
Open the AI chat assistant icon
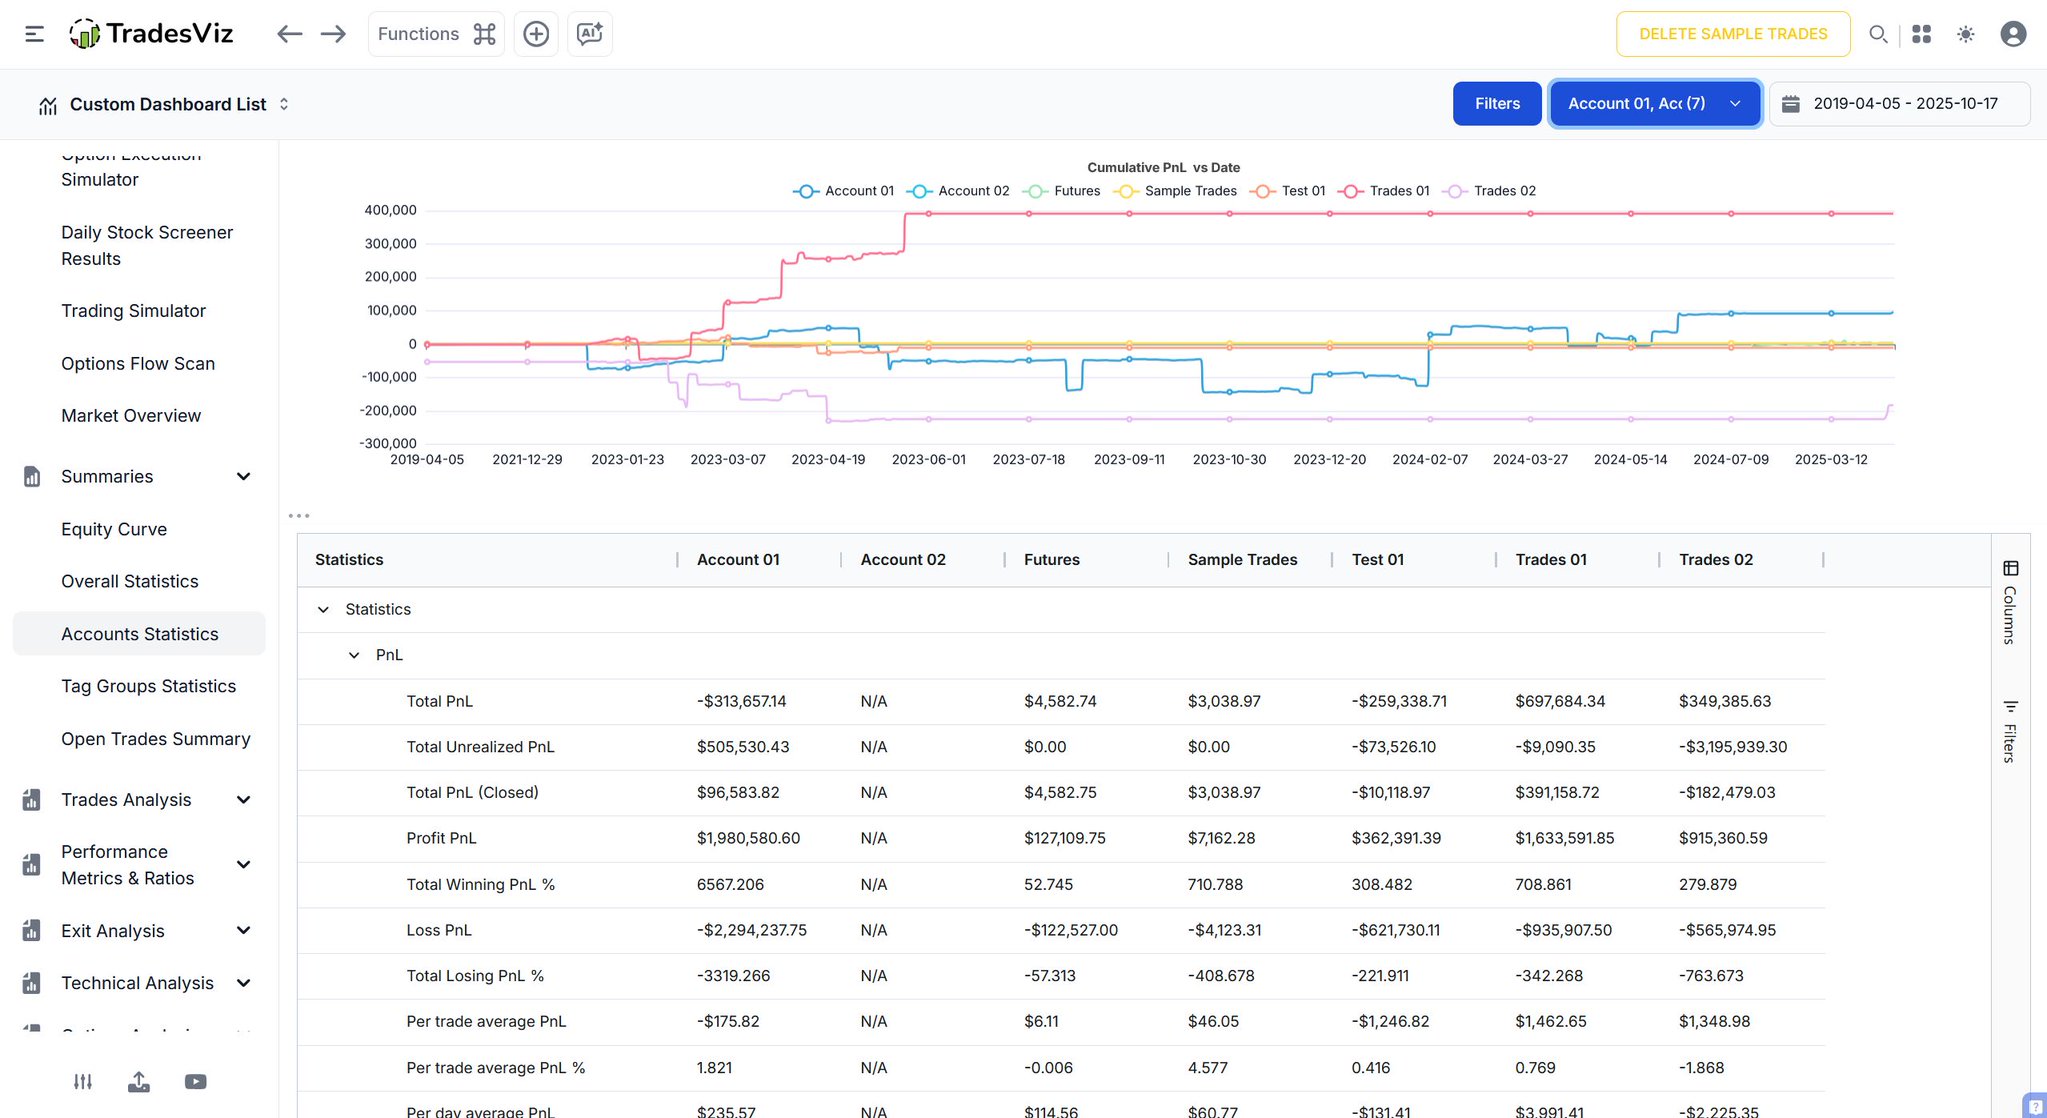click(590, 34)
